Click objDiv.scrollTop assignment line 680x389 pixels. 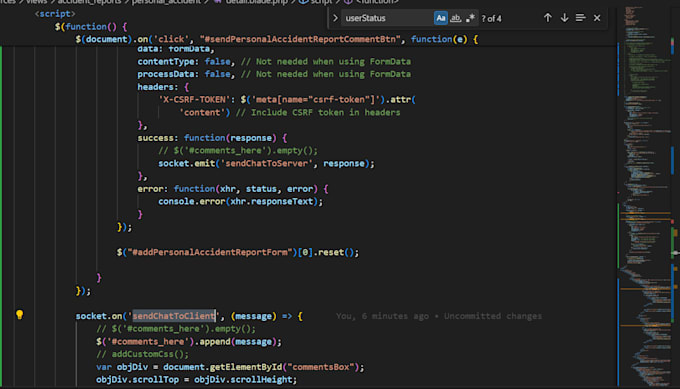196,380
